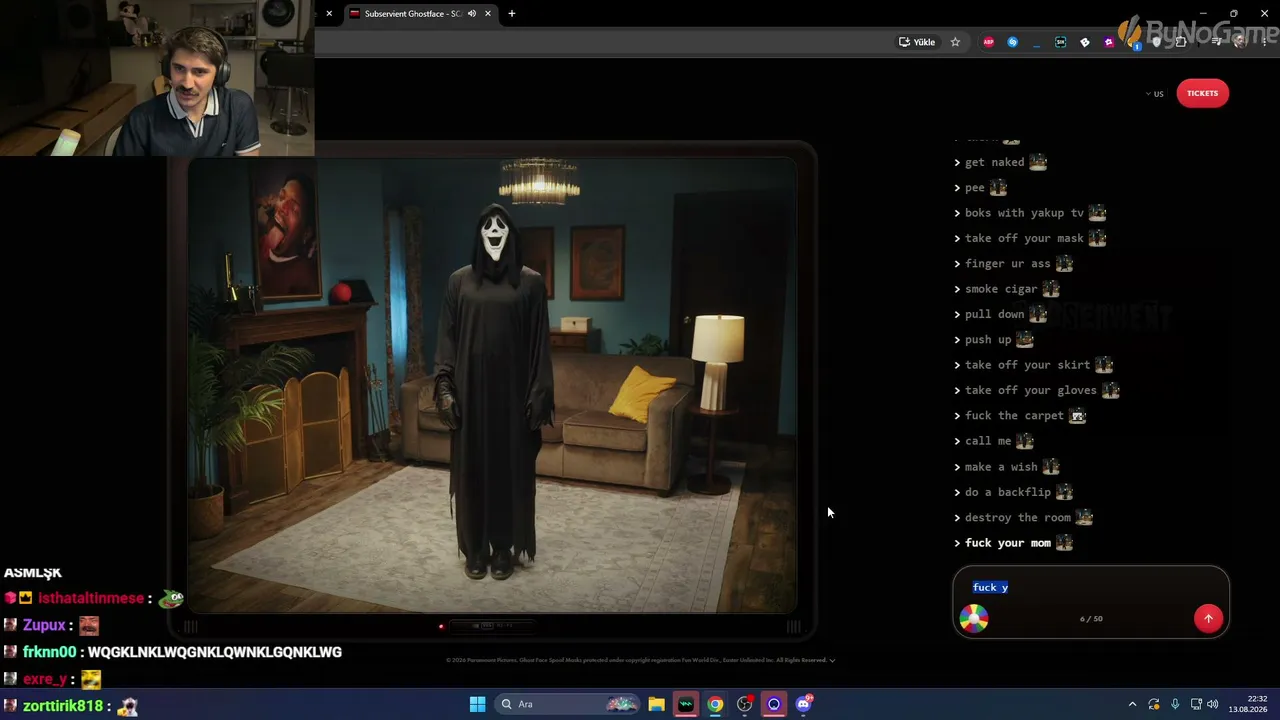Open the thumbnail beside 'take off your mask'

pos(1097,238)
